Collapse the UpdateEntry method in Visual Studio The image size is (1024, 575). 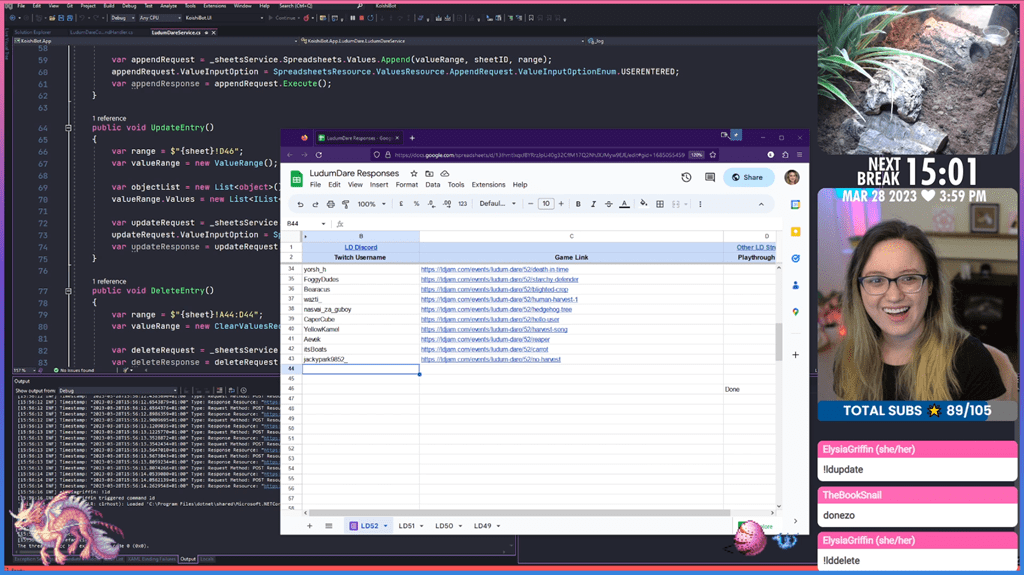point(68,128)
